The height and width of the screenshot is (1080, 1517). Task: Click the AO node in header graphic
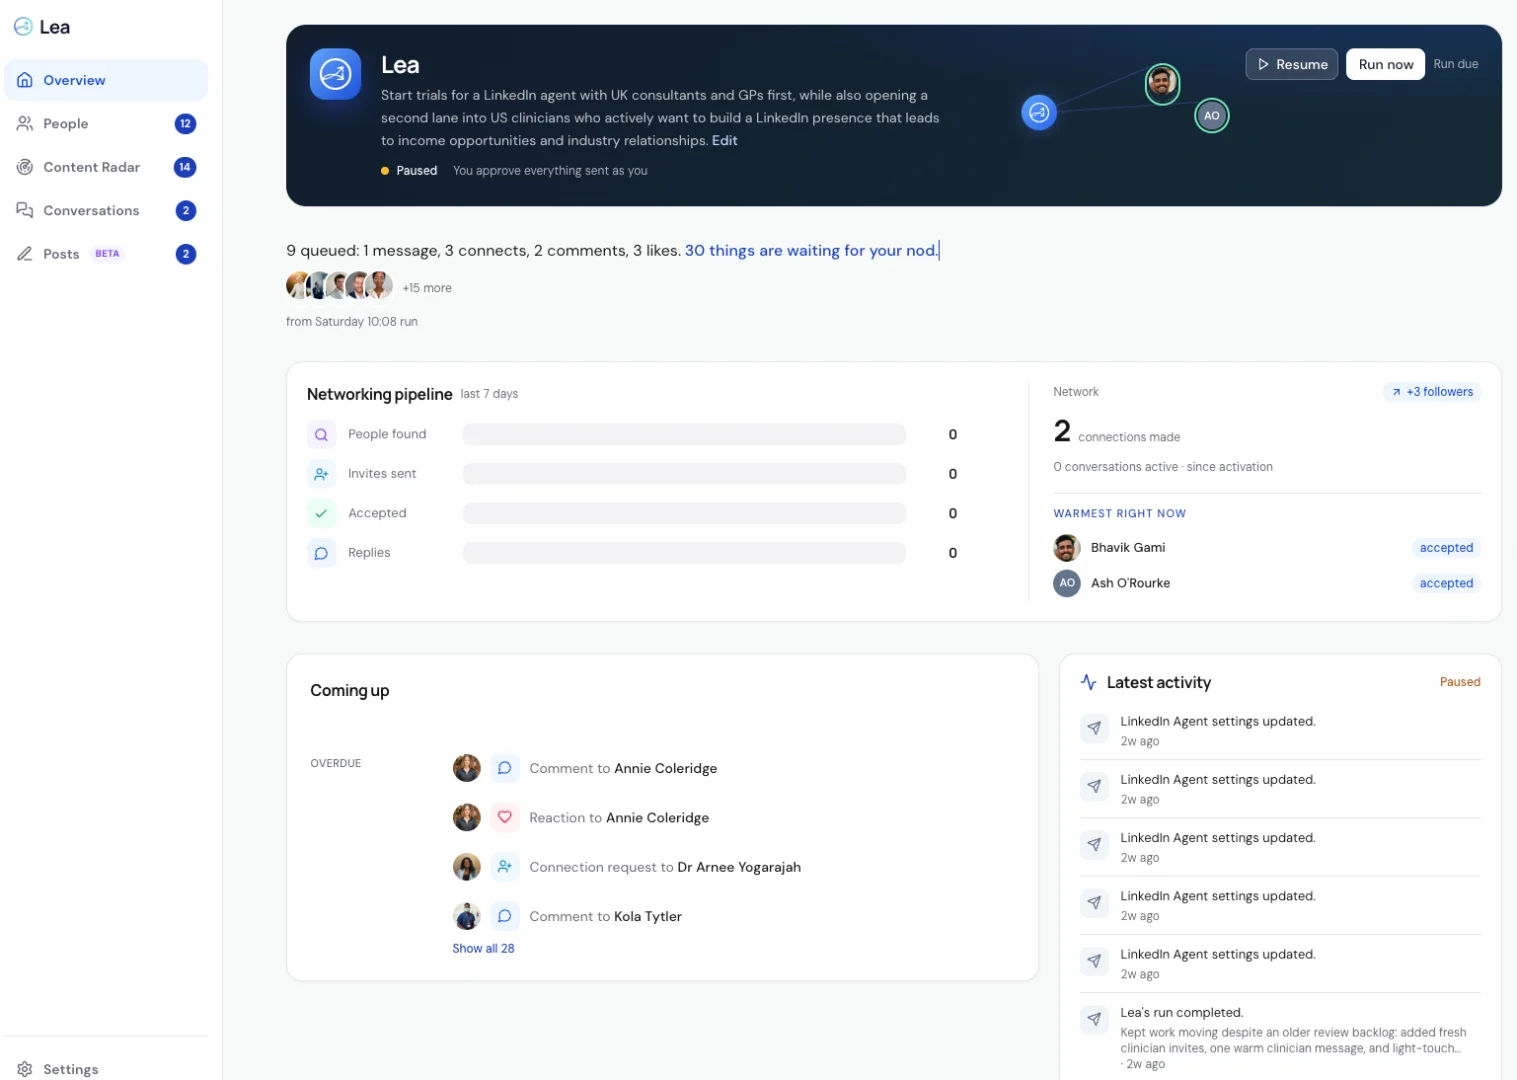1212,116
